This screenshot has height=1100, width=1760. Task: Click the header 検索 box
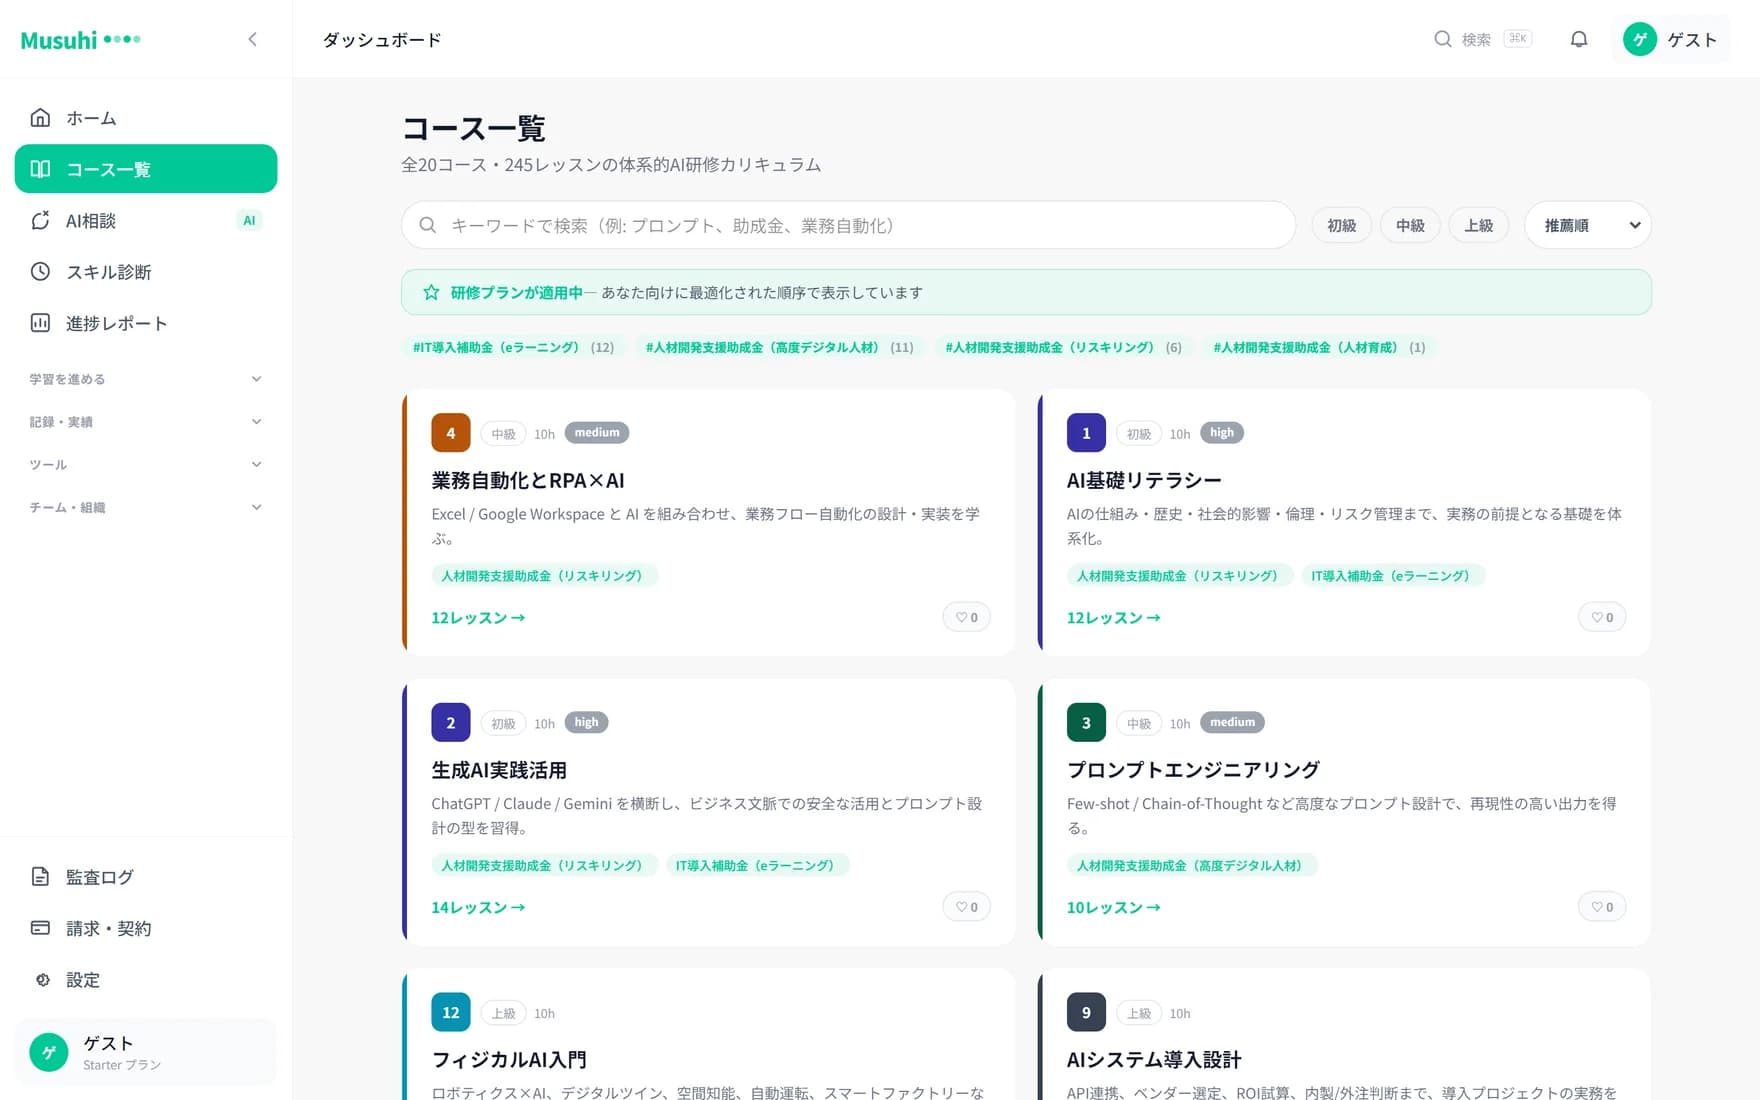click(x=1483, y=39)
